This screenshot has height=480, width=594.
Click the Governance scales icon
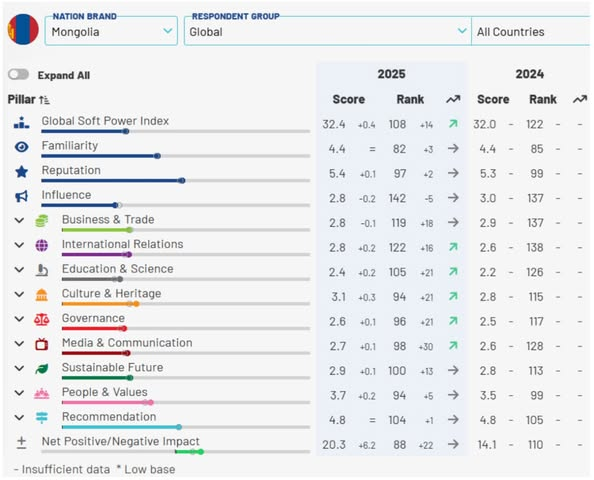42,320
